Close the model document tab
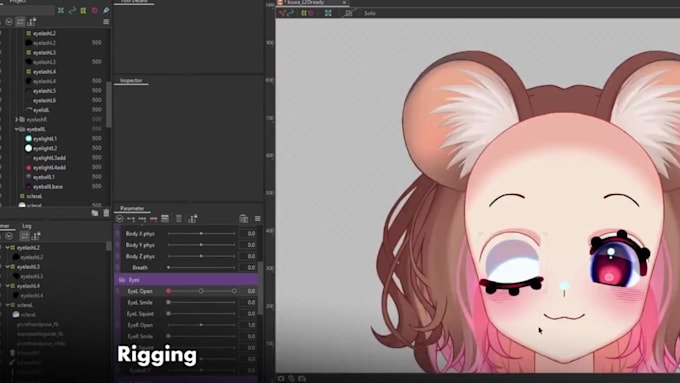This screenshot has height=383, width=680. [x=344, y=3]
